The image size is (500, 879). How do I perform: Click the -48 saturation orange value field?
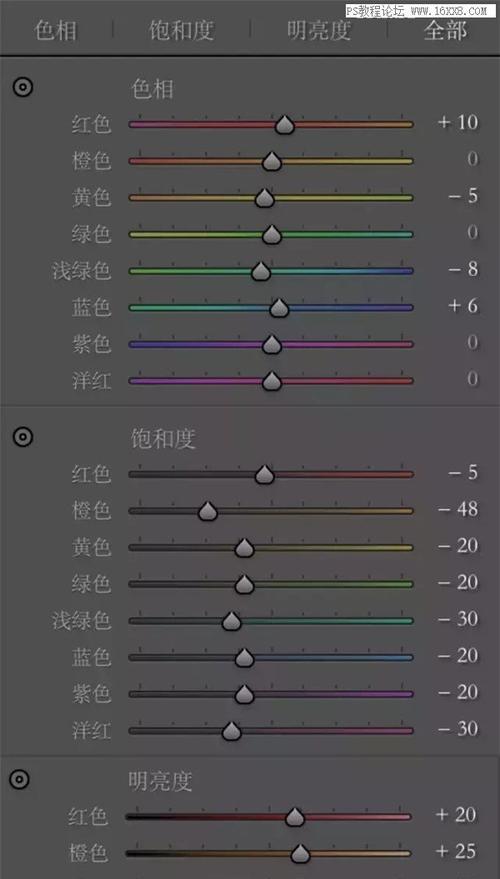(458, 509)
